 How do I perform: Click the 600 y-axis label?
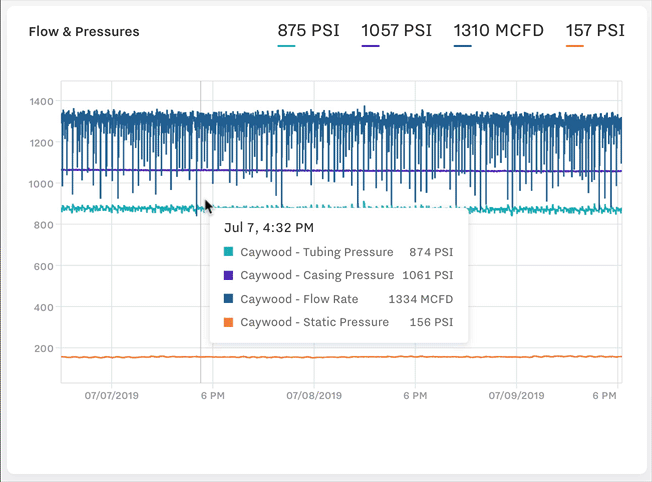coord(44,266)
